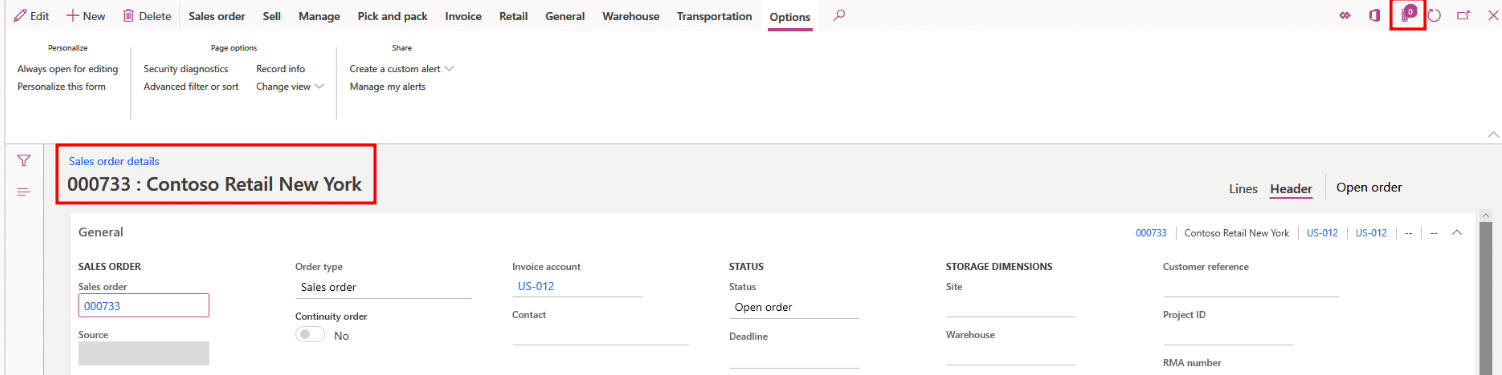1502x375 pixels.
Task: Click the Sales order details link
Action: coord(114,161)
